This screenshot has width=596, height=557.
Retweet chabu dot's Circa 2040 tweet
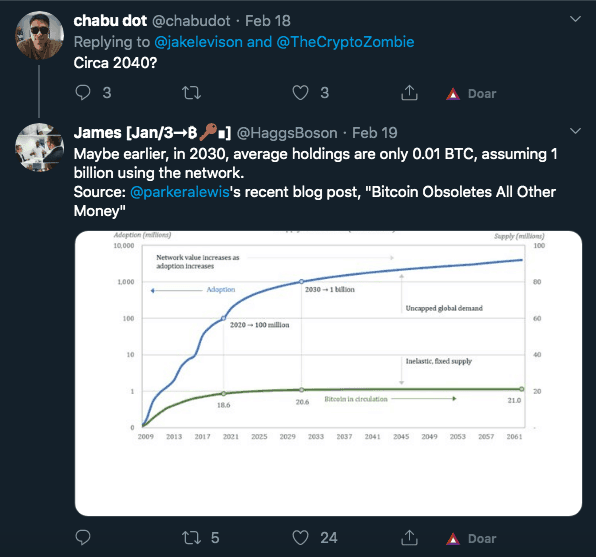coord(191,93)
